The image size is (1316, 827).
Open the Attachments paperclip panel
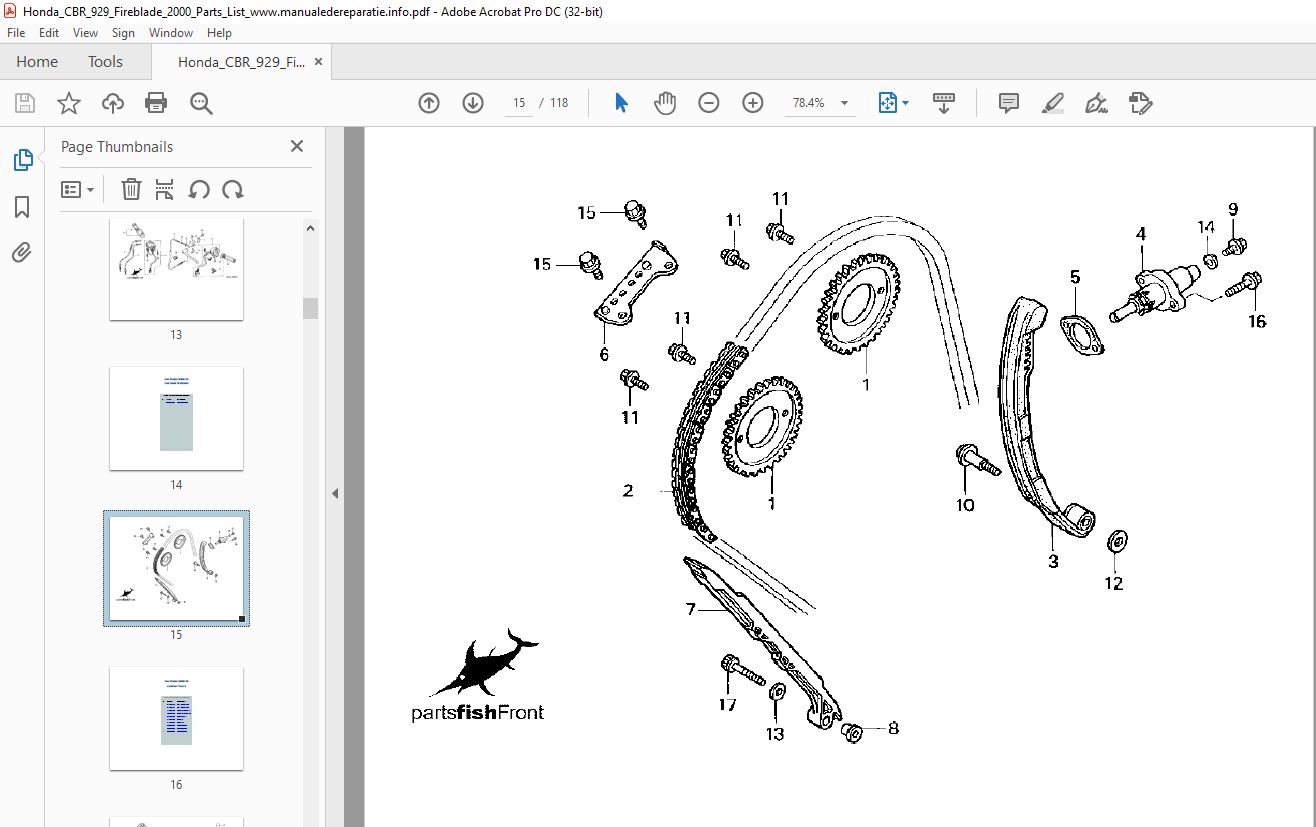(22, 252)
